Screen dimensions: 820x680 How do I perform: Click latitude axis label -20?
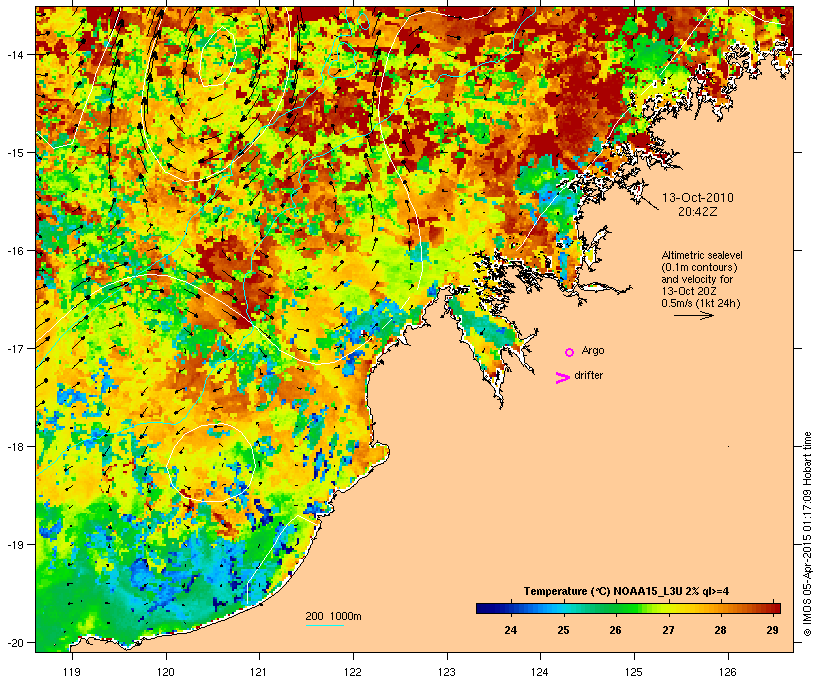pyautogui.click(x=15, y=643)
